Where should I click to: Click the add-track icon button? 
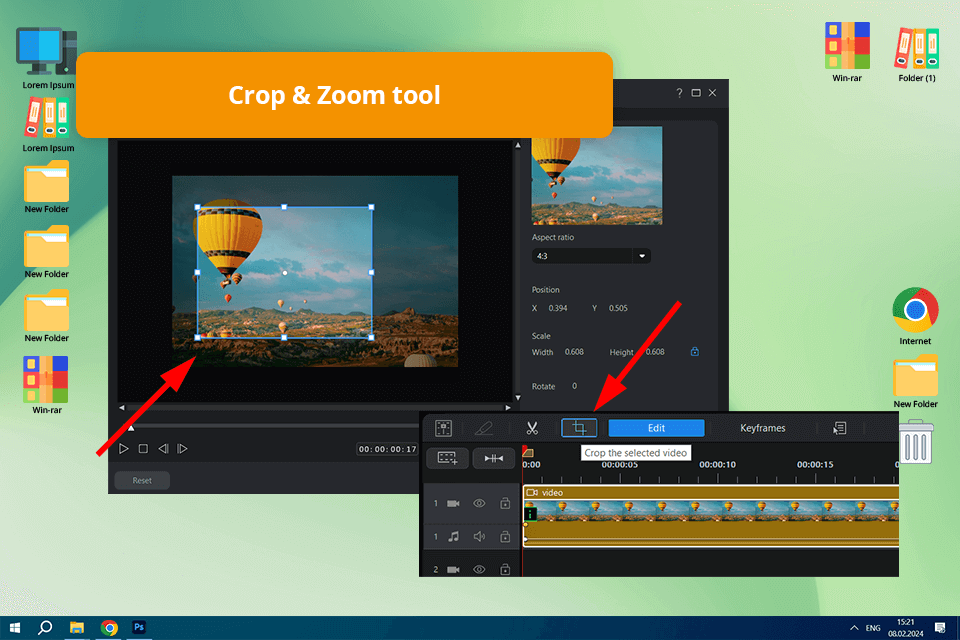(x=447, y=458)
